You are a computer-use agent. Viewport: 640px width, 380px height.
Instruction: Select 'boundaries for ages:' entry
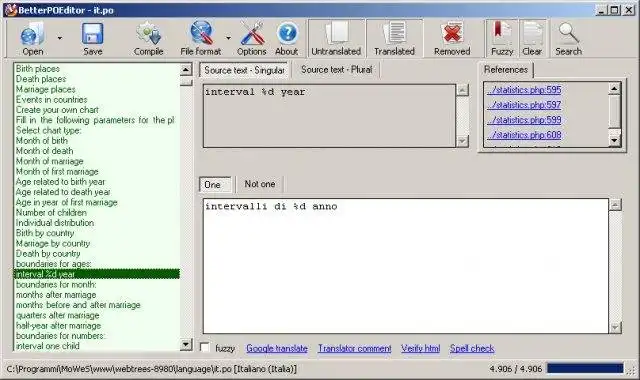[x=53, y=264]
